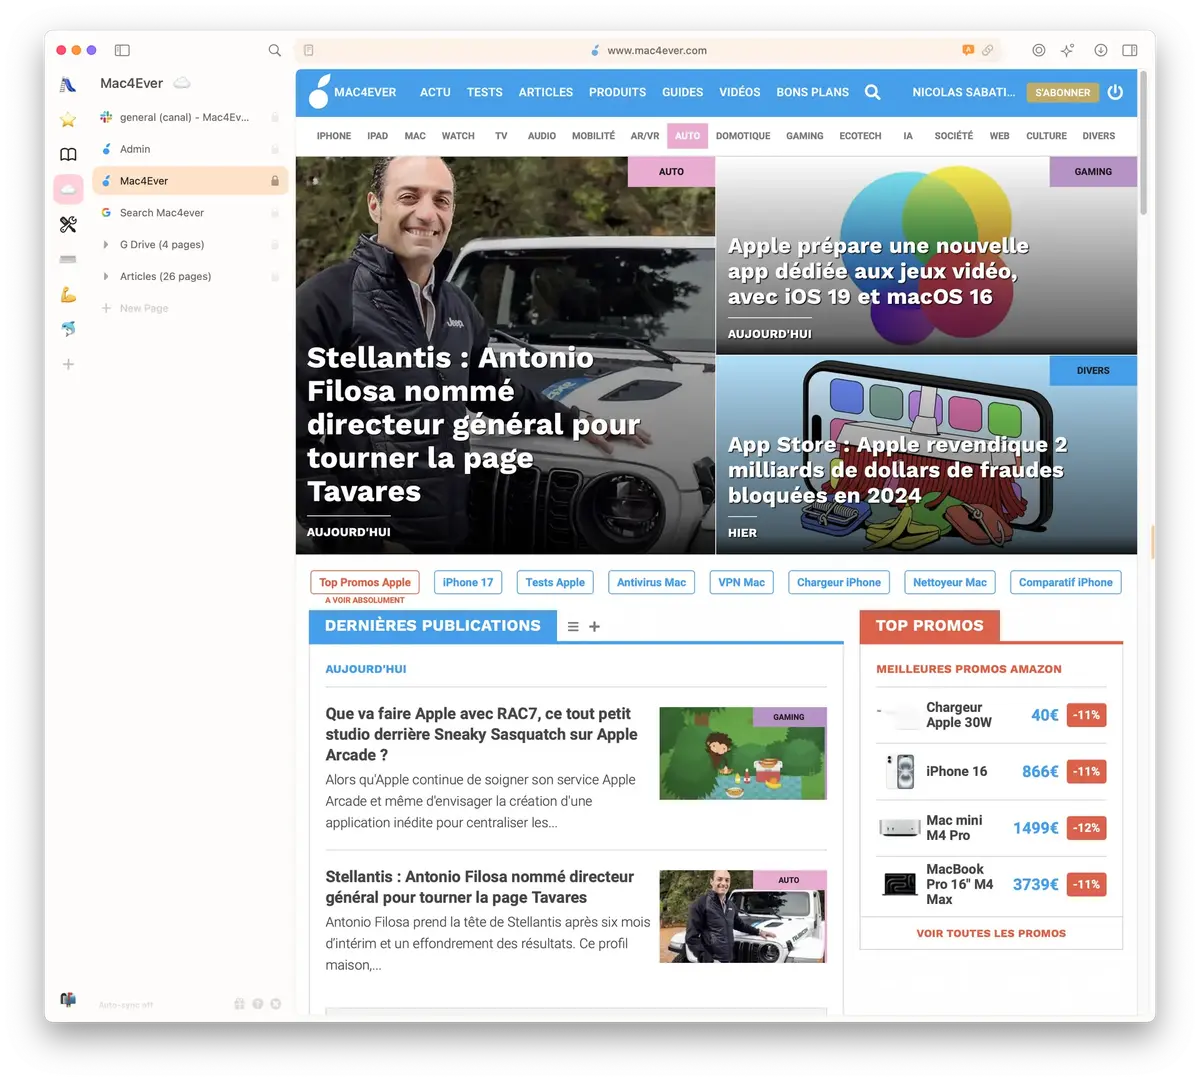The image size is (1200, 1081).
Task: Click the power logout icon on site header
Action: pos(1115,92)
